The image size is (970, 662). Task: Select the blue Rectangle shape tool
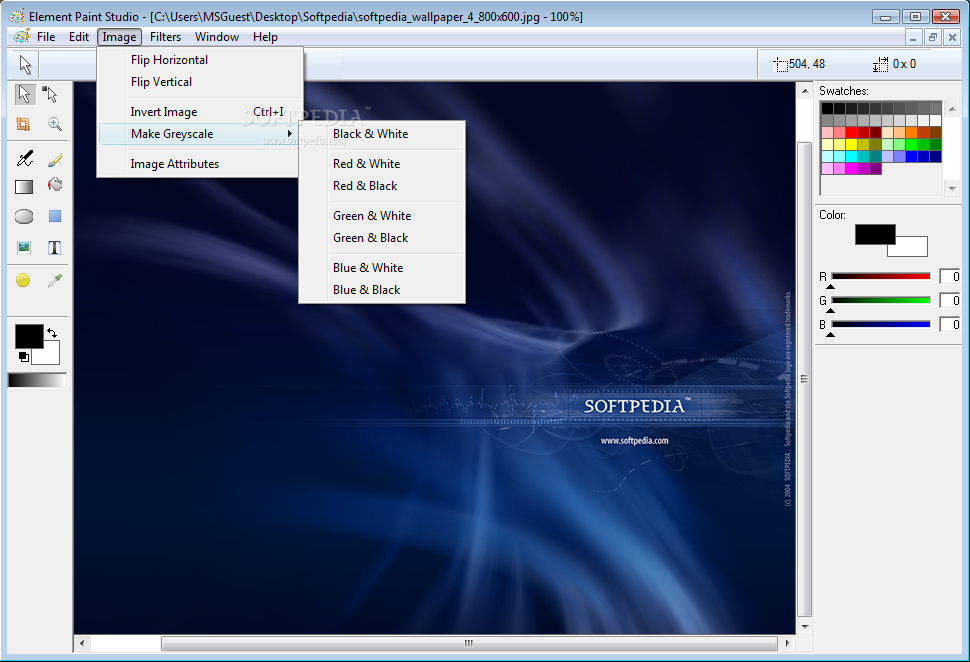tap(55, 216)
